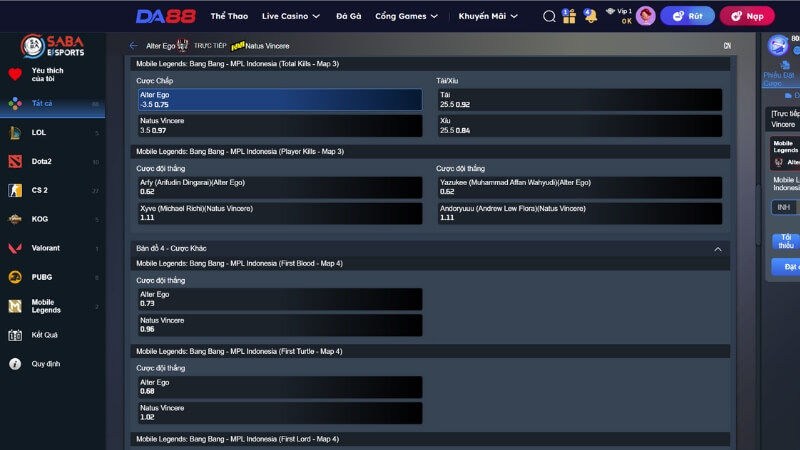
Task: Select the Dota2 game icon
Action: coord(15,161)
